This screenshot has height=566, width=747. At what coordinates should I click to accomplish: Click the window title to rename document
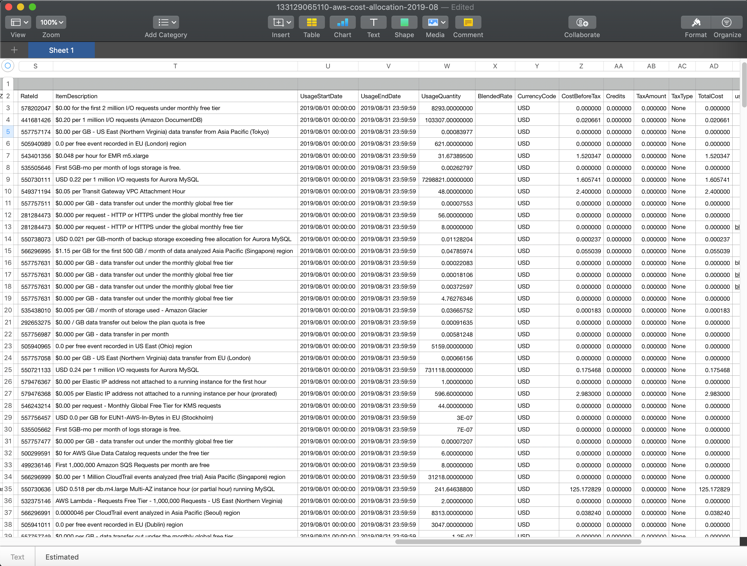[357, 7]
